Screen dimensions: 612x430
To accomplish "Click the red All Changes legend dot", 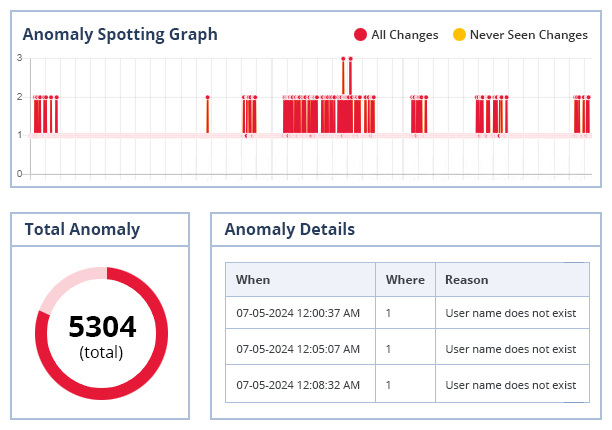I will point(361,35).
